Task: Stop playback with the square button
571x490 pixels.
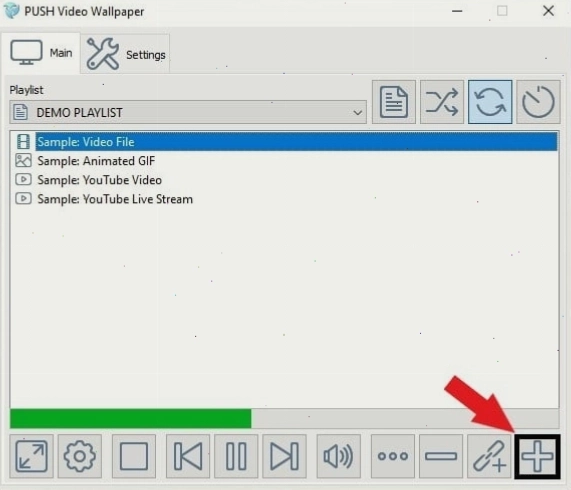Action: coord(134,456)
